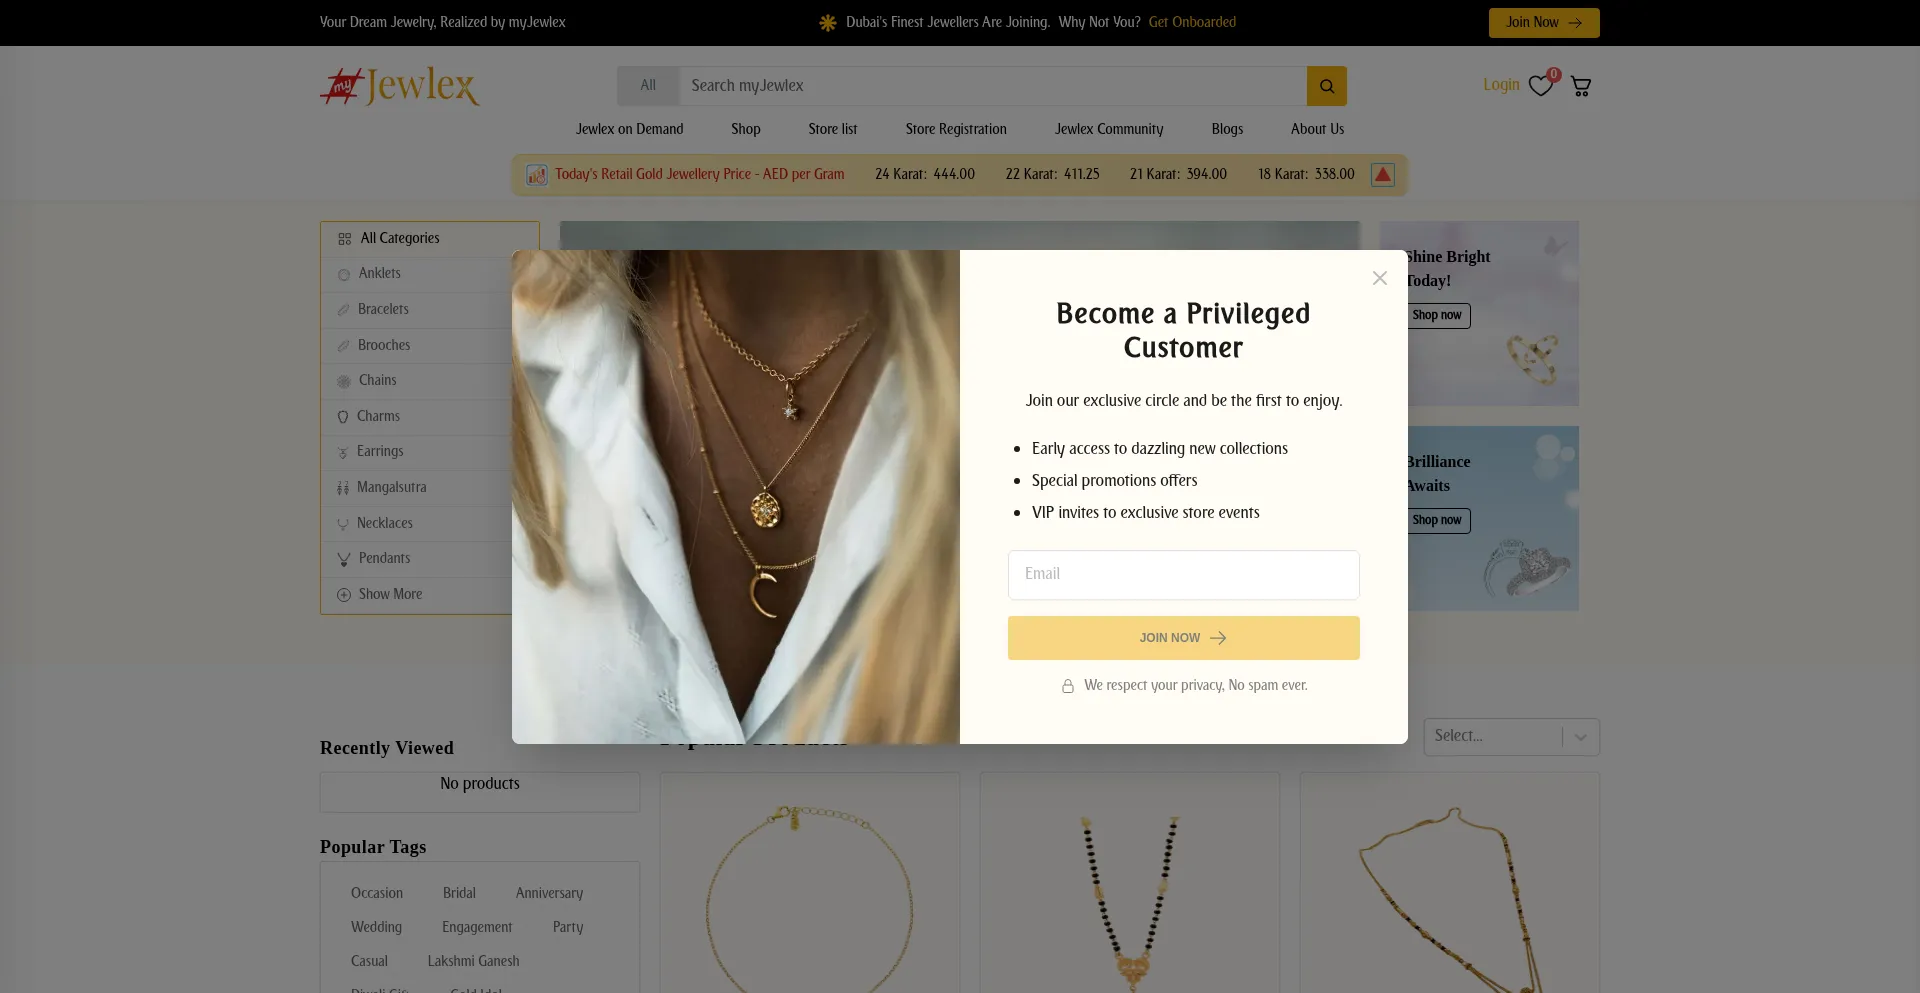Click the red gold price trend arrow icon
This screenshot has width=1920, height=993.
pos(1383,175)
